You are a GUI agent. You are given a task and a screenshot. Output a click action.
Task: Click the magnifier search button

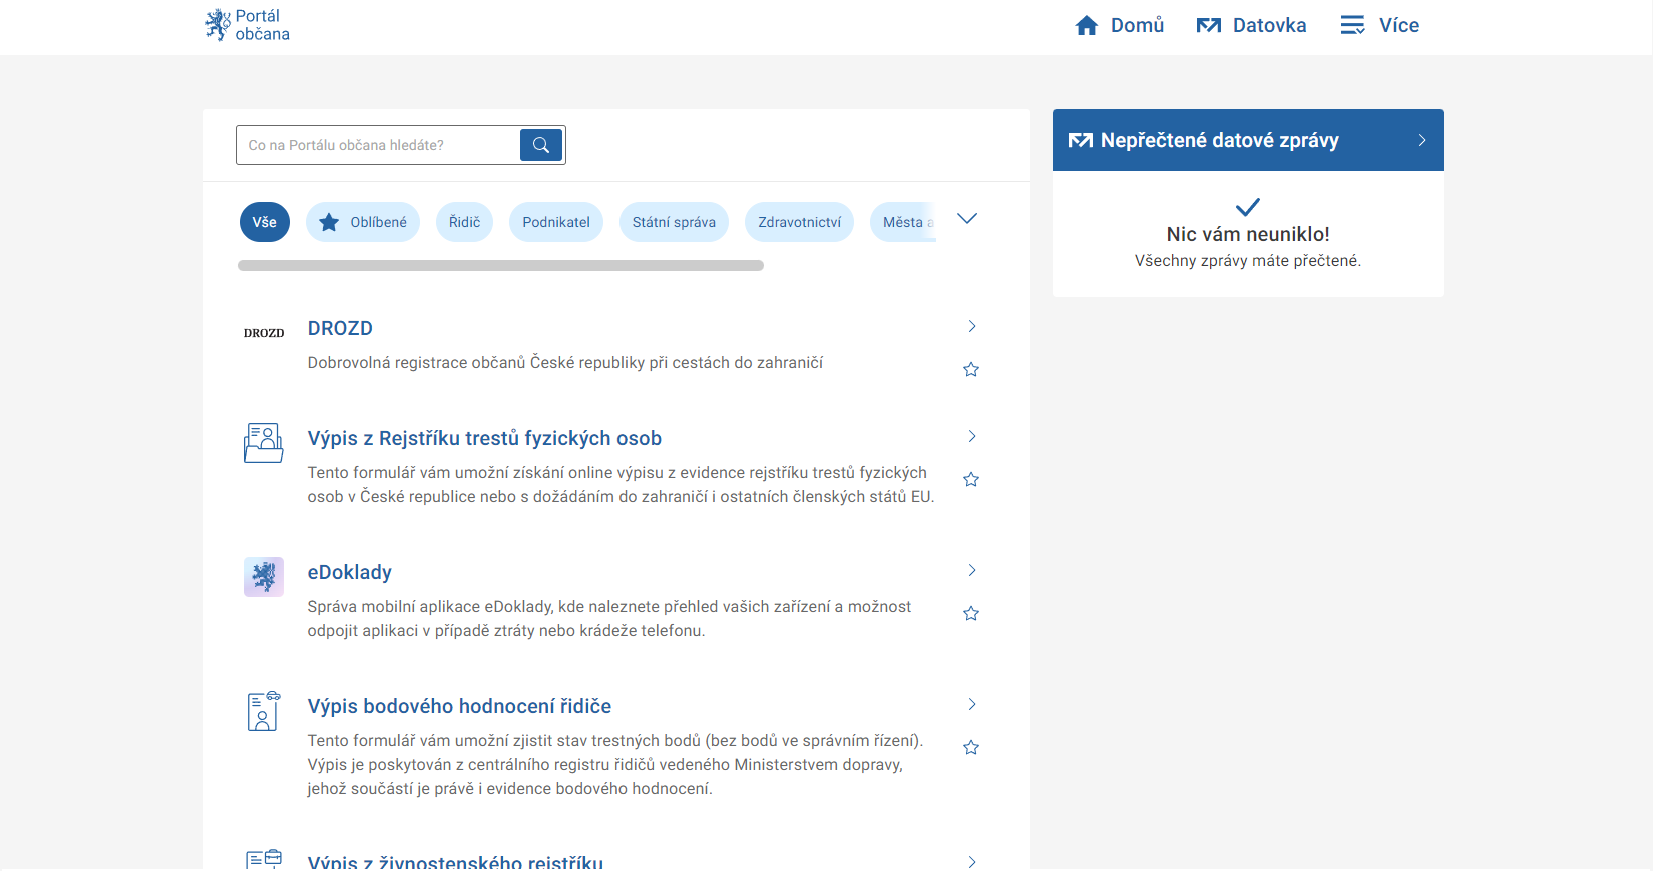coord(541,145)
